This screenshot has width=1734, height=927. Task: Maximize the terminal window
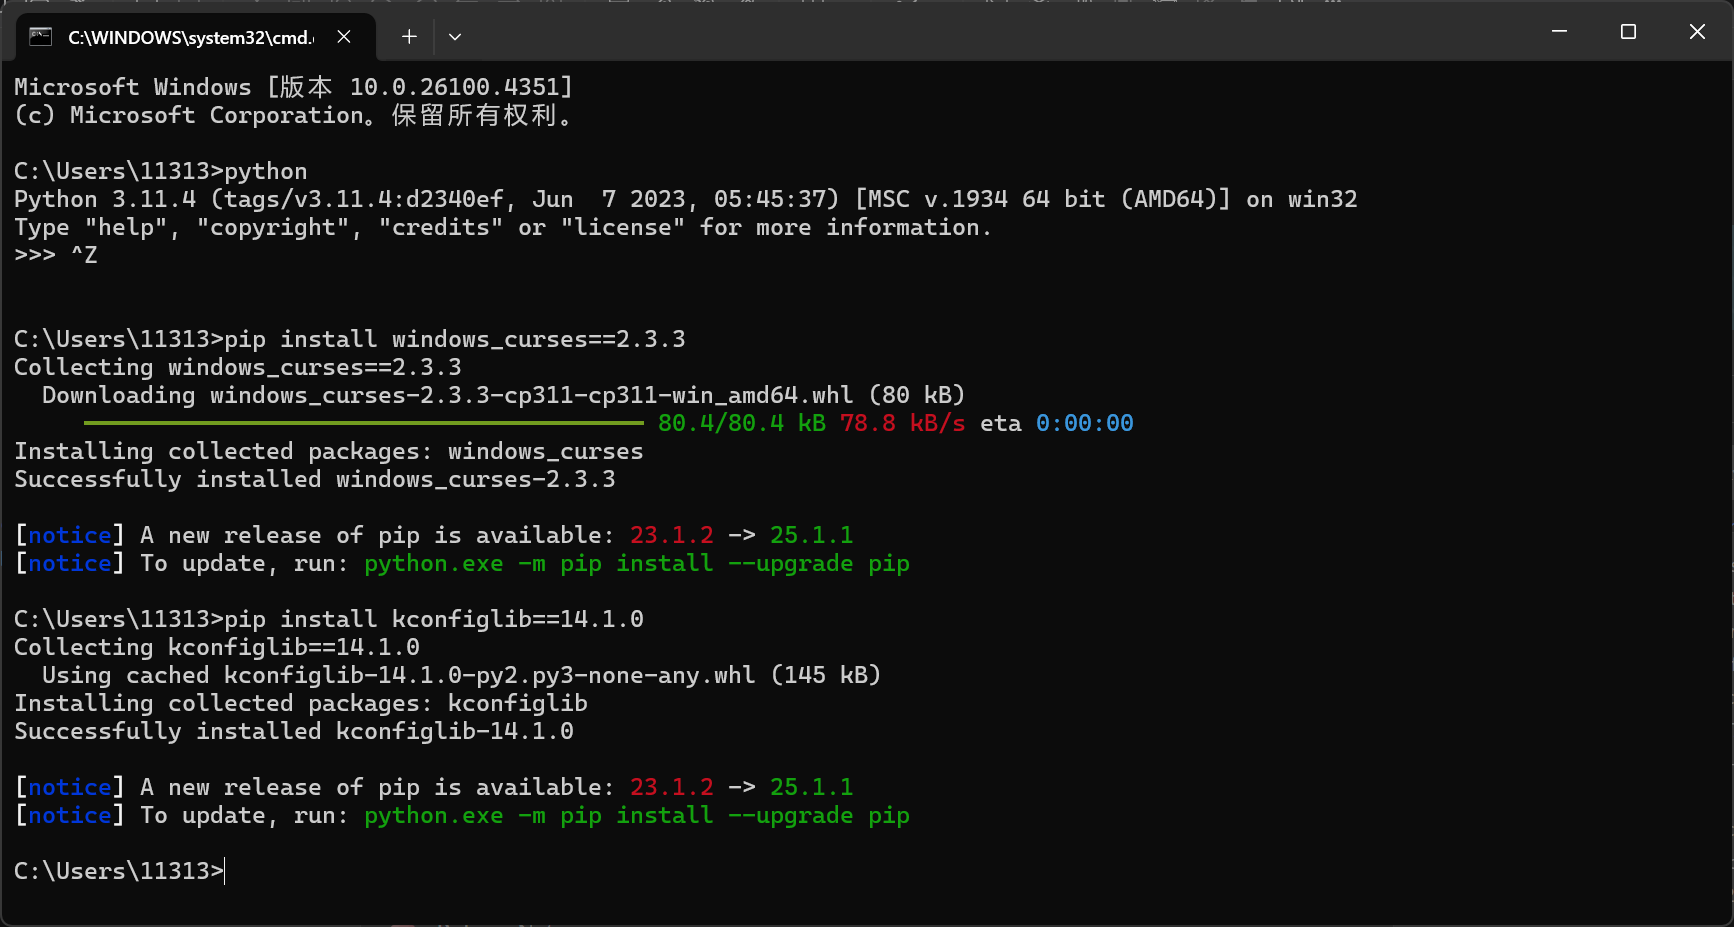tap(1628, 32)
